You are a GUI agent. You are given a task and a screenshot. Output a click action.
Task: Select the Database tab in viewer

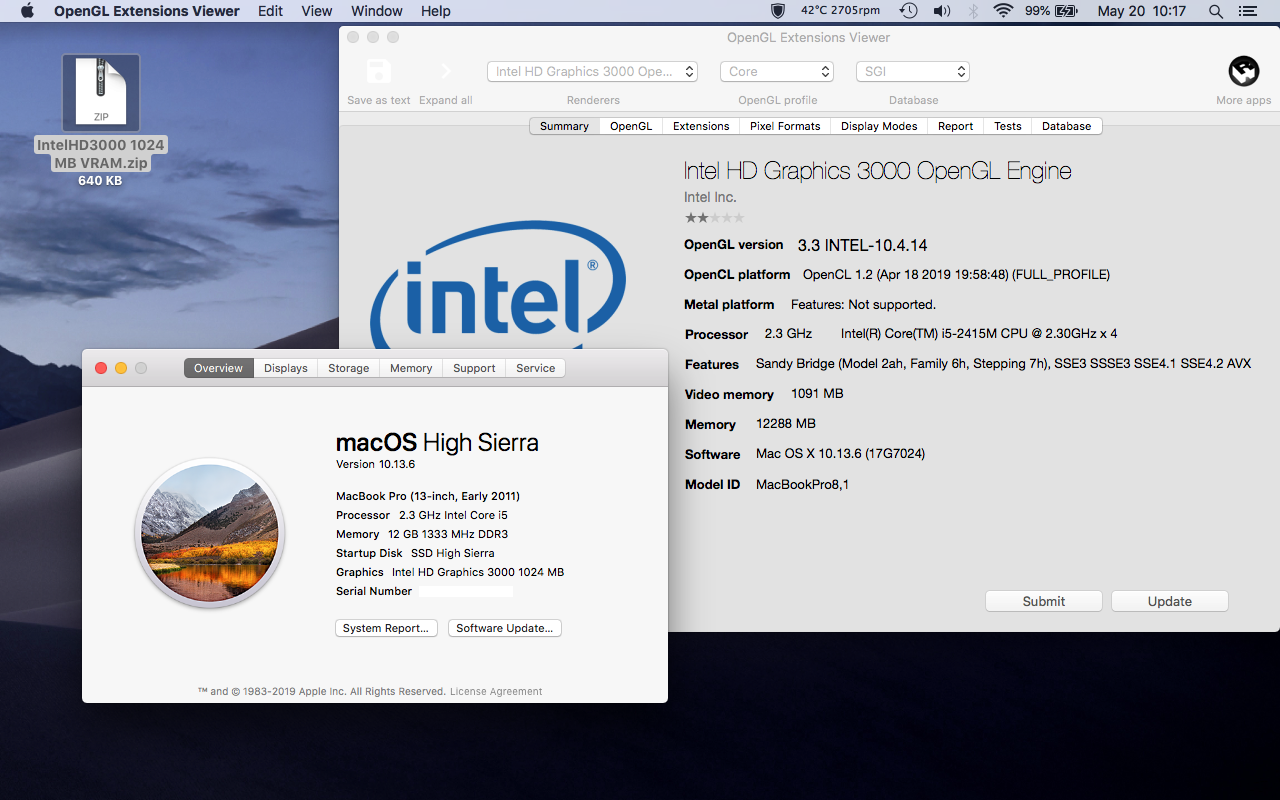(x=1067, y=126)
